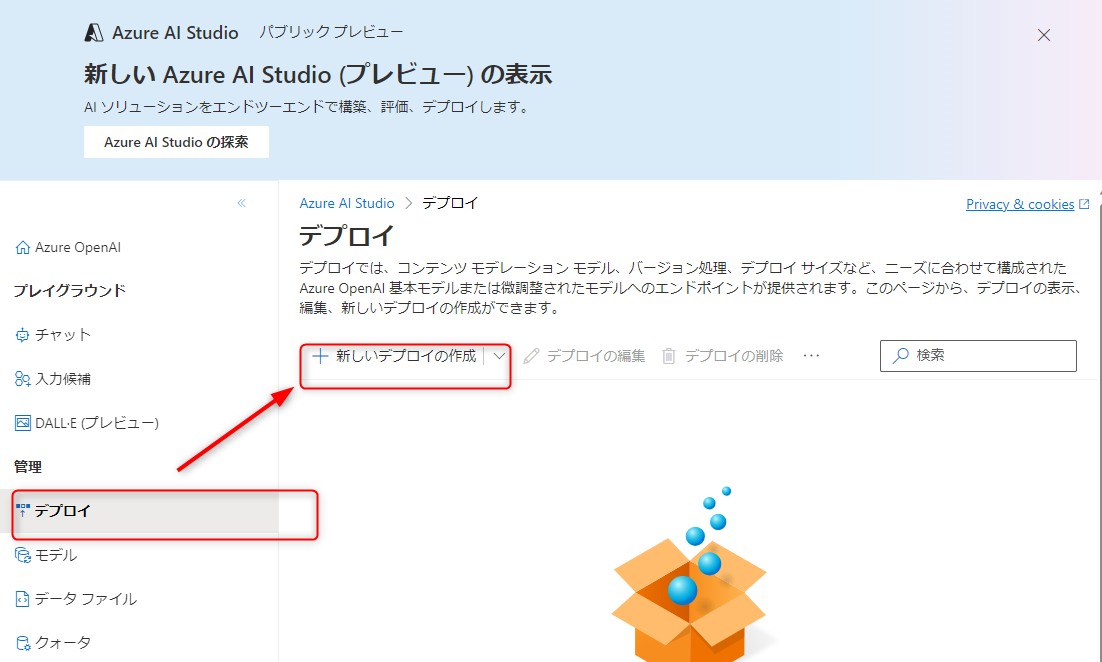Image resolution: width=1102 pixels, height=662 pixels.
Task: Open Azure OpenAI home in sidebar
Action: 67,247
